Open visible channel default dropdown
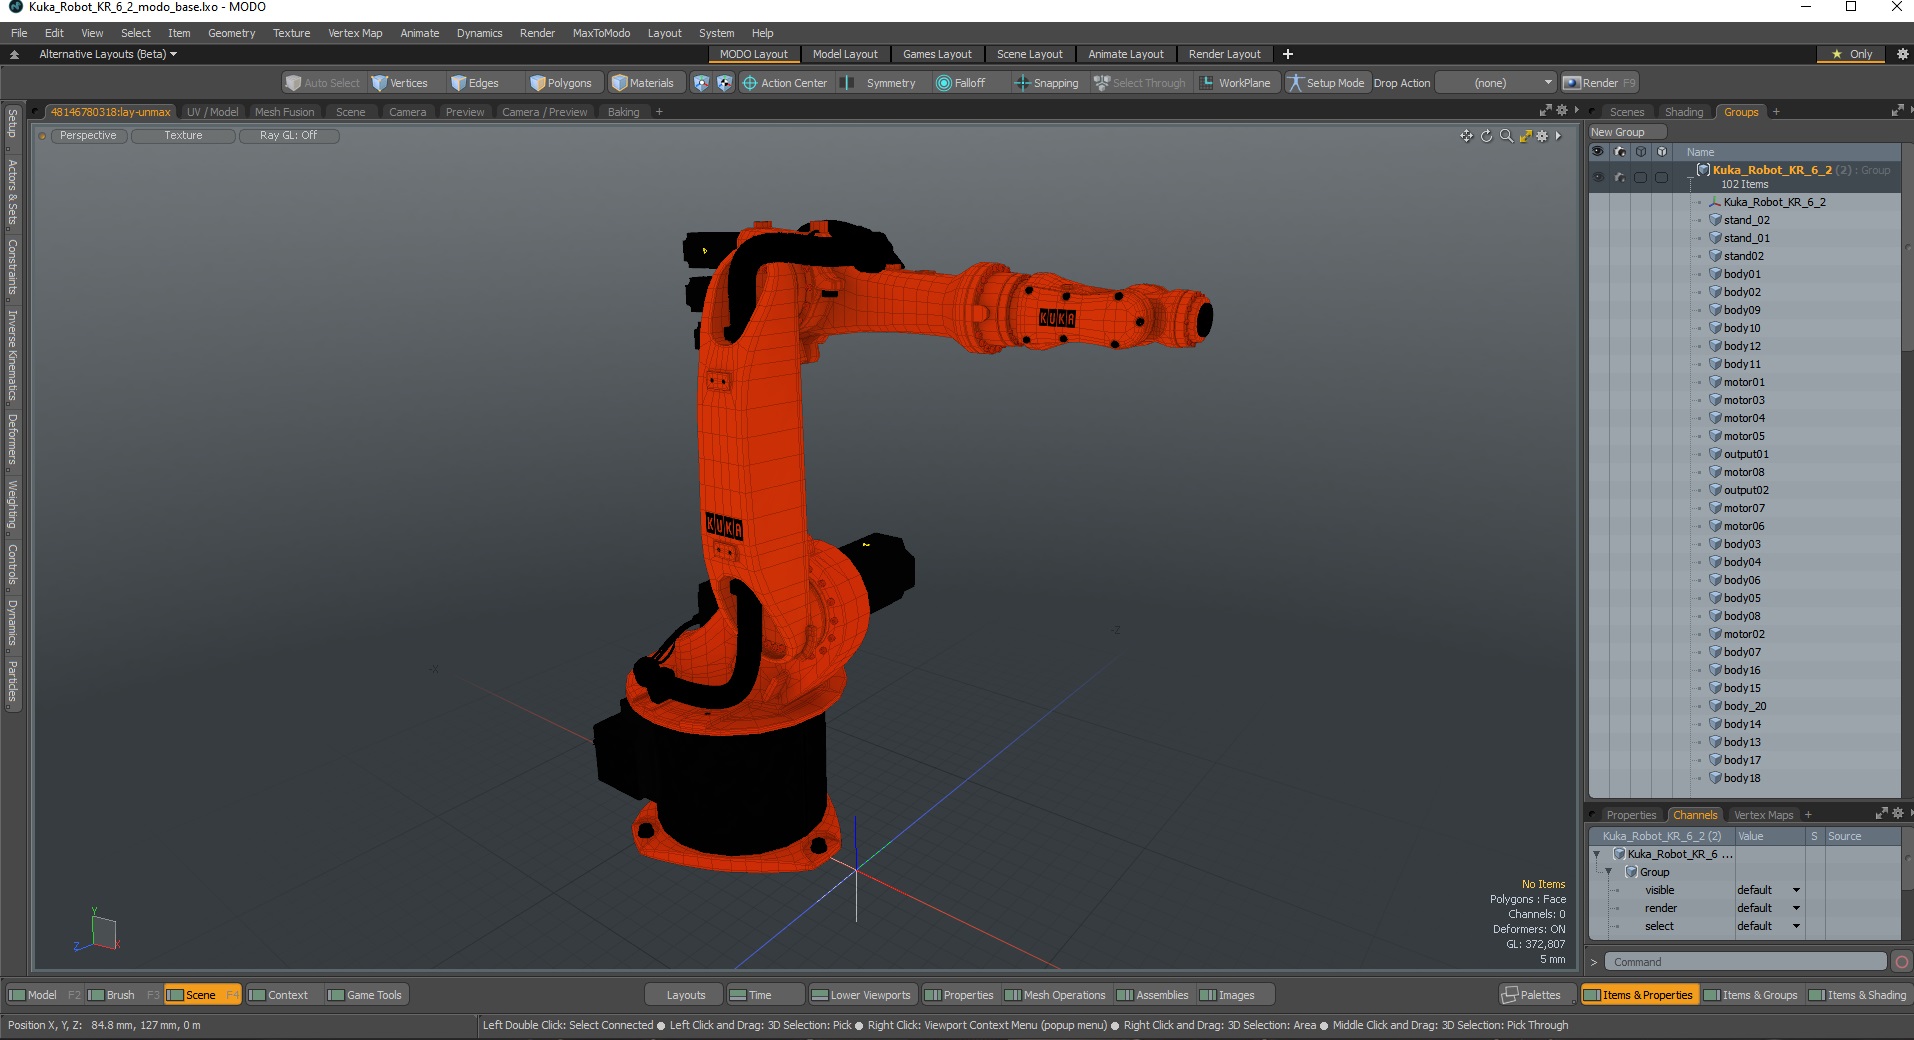Screen dimensions: 1914x1040 tap(1768, 890)
